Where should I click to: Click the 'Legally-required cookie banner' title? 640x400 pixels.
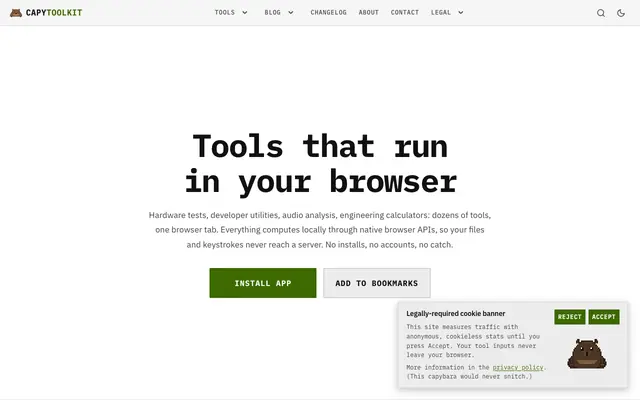456,313
